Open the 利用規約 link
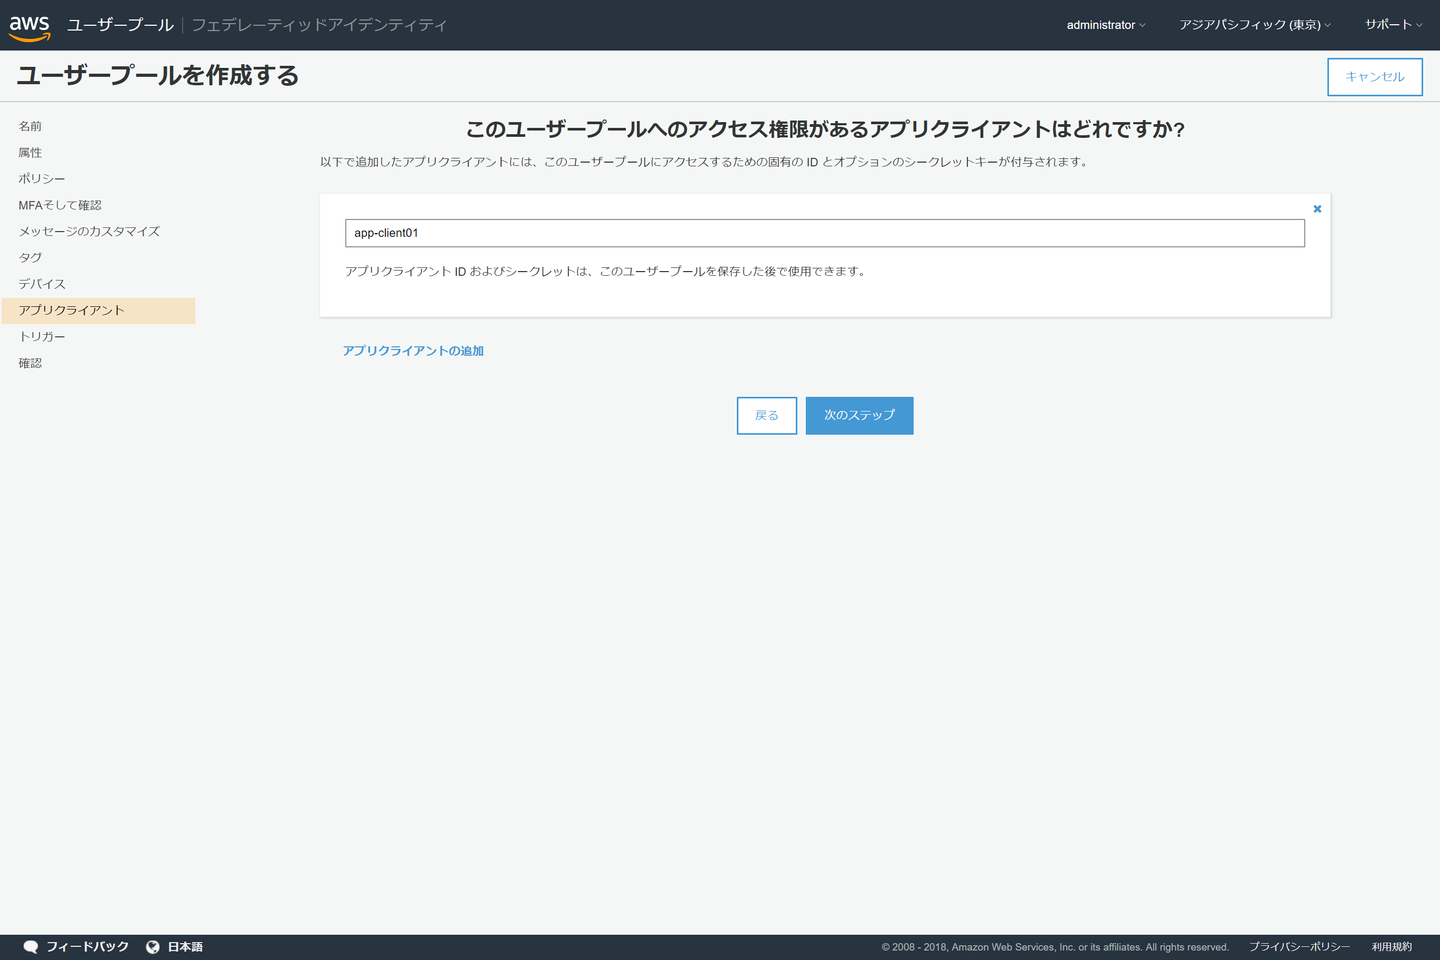The width and height of the screenshot is (1440, 960). tap(1392, 947)
